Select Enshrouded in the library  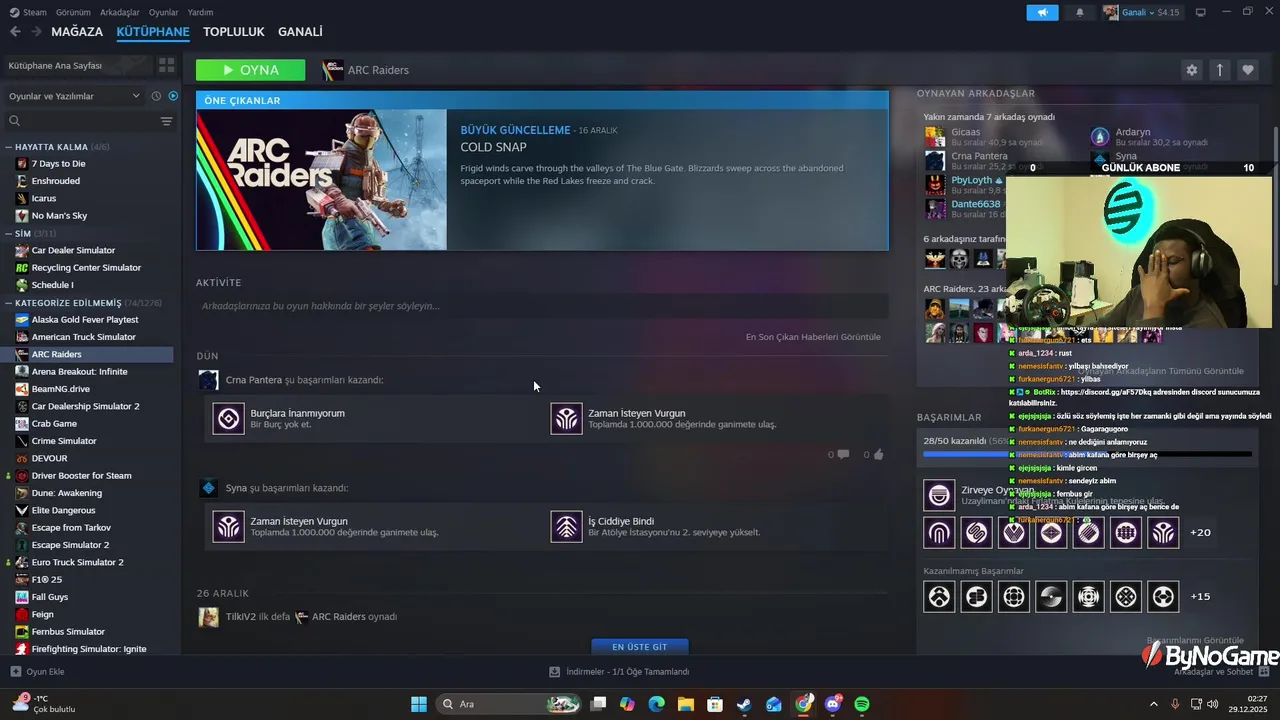55,181
